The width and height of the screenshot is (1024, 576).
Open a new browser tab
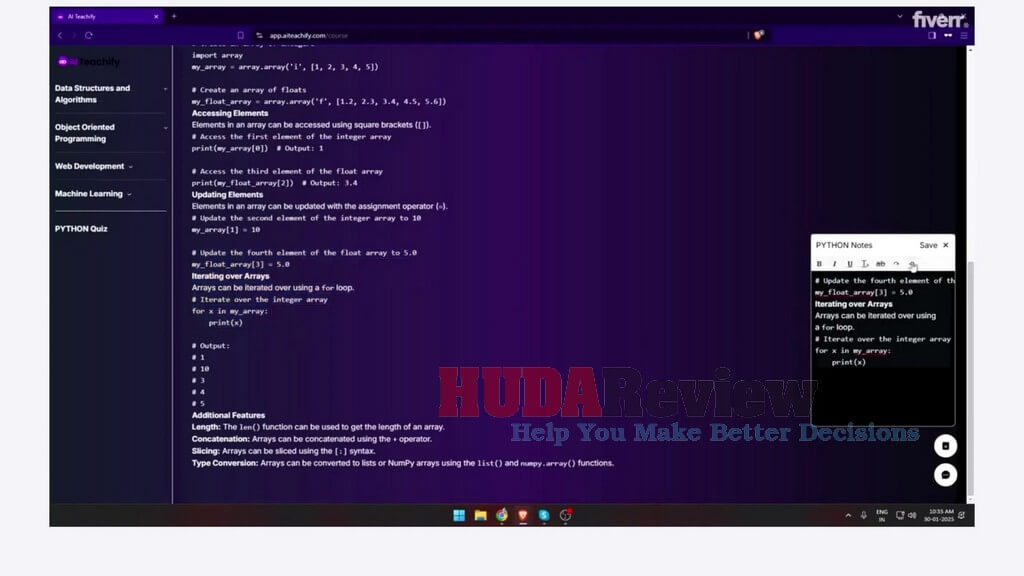click(174, 16)
